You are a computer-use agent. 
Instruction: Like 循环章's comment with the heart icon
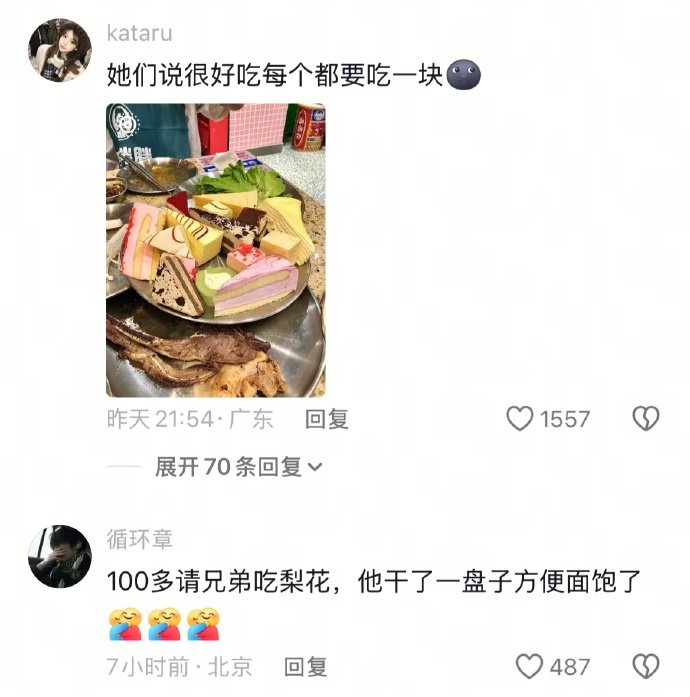point(529,666)
